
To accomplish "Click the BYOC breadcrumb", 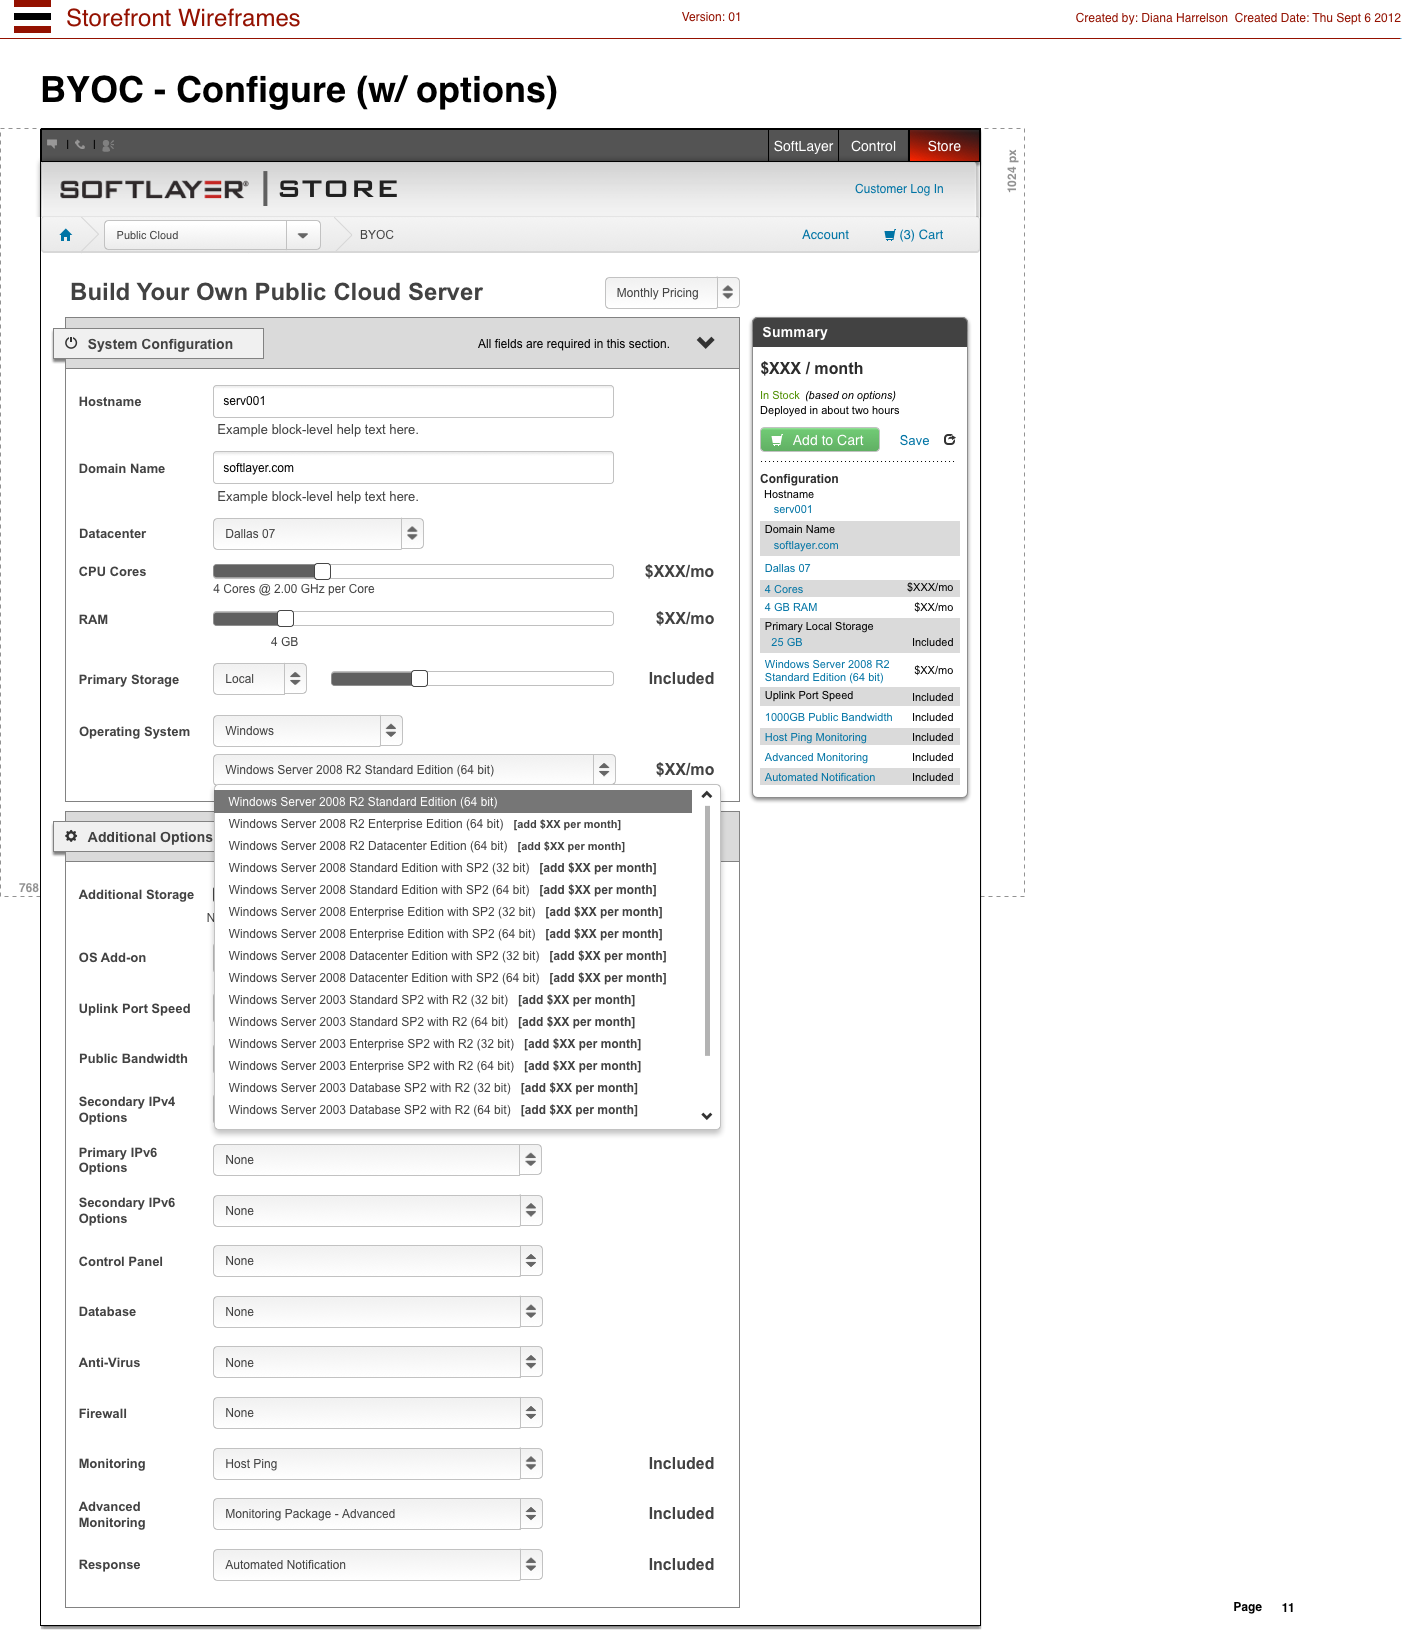I will pyautogui.click(x=377, y=235).
